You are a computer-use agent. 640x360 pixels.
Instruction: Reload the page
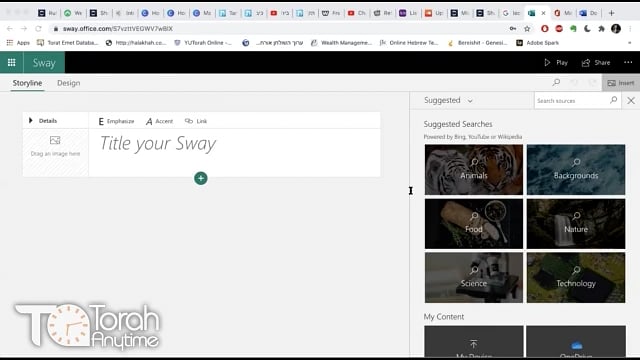pos(38,29)
